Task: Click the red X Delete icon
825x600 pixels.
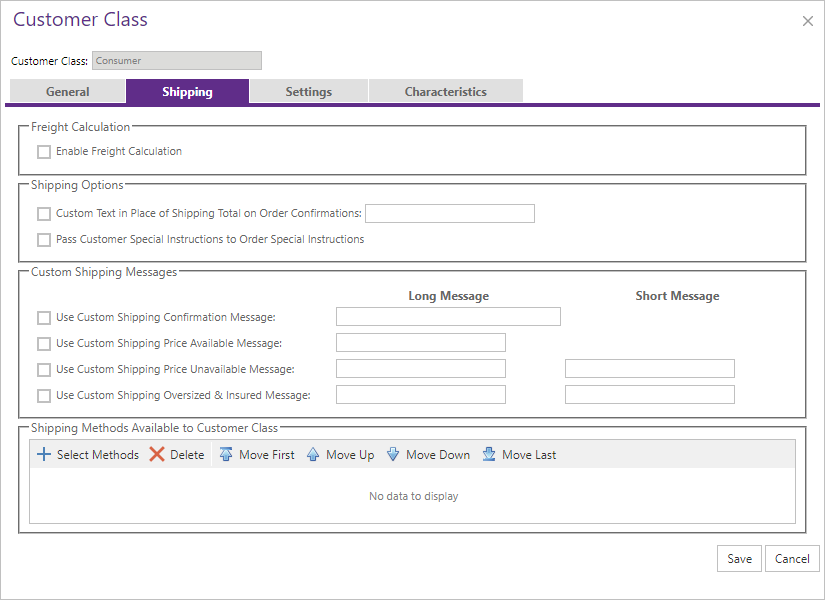Action: (157, 454)
